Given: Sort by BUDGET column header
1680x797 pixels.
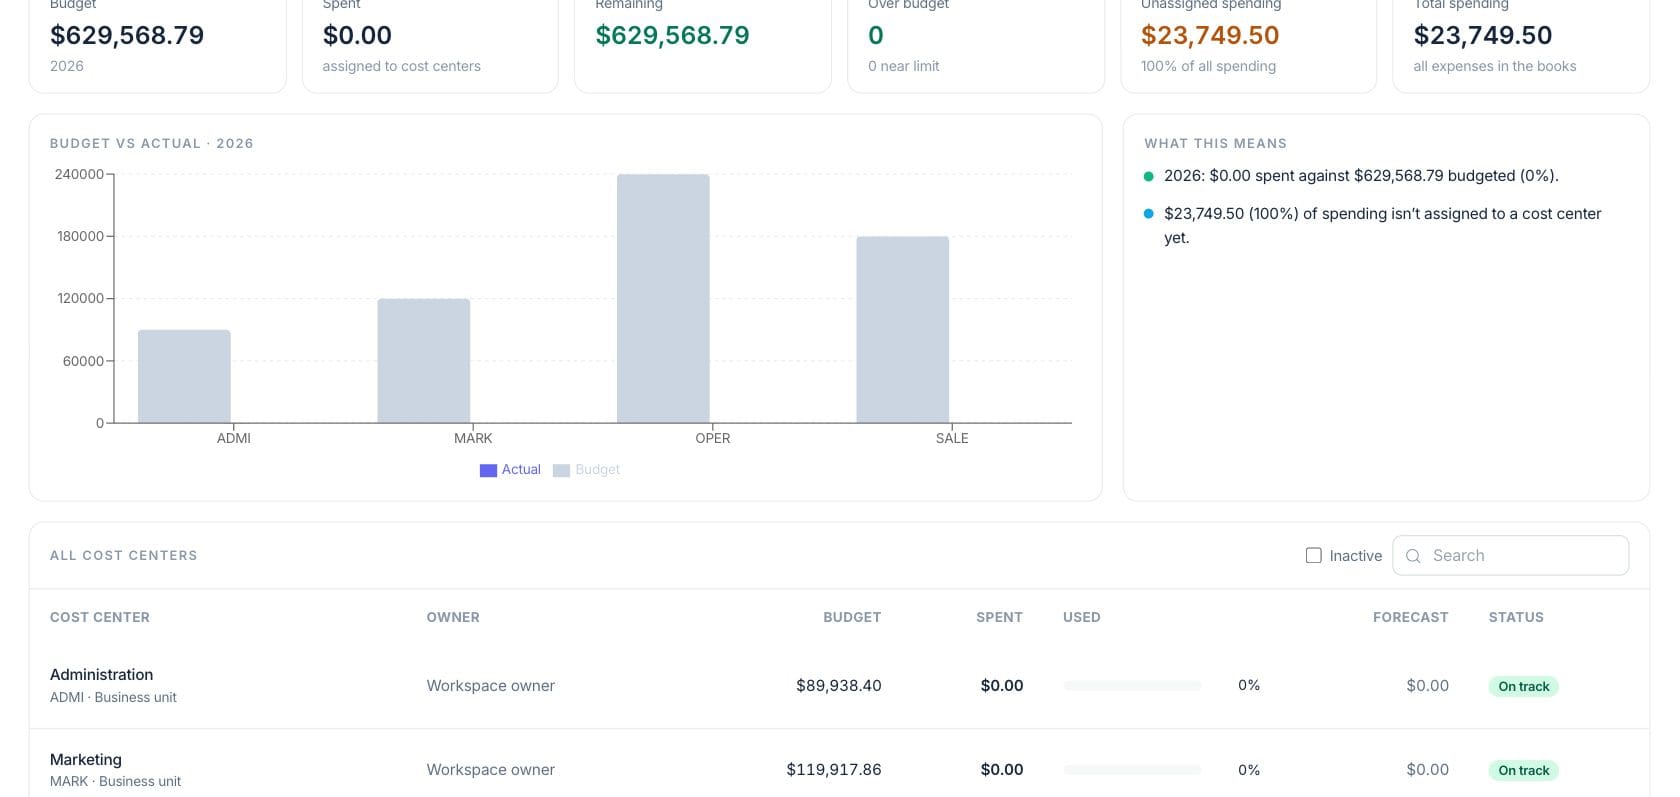Looking at the screenshot, I should pyautogui.click(x=852, y=617).
